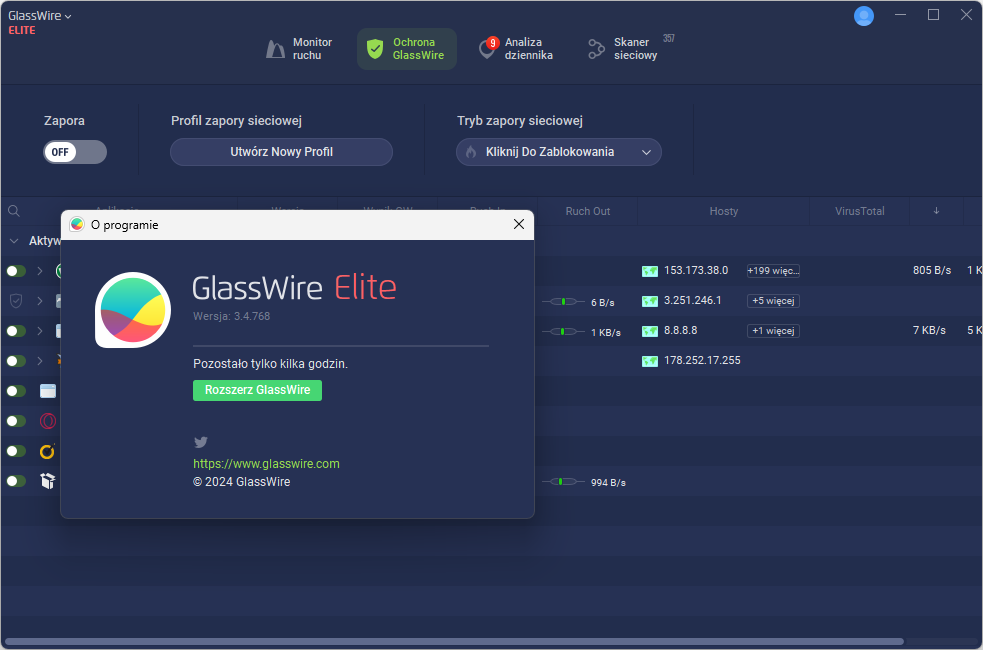Viewport: 983px width, 650px height.
Task: Switch to the Ochrona GlassWire tab
Action: pos(406,49)
